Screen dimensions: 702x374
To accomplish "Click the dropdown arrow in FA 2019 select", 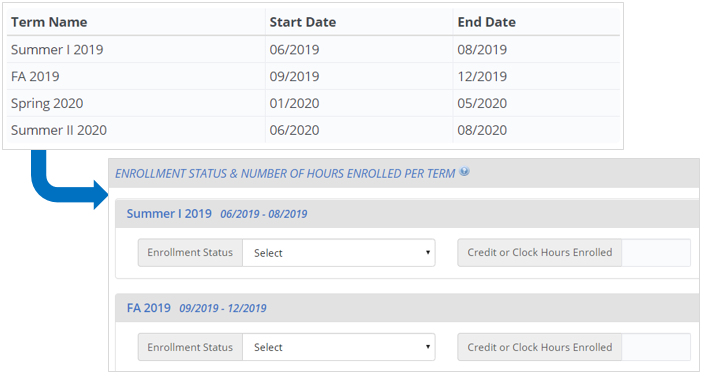I will [428, 347].
